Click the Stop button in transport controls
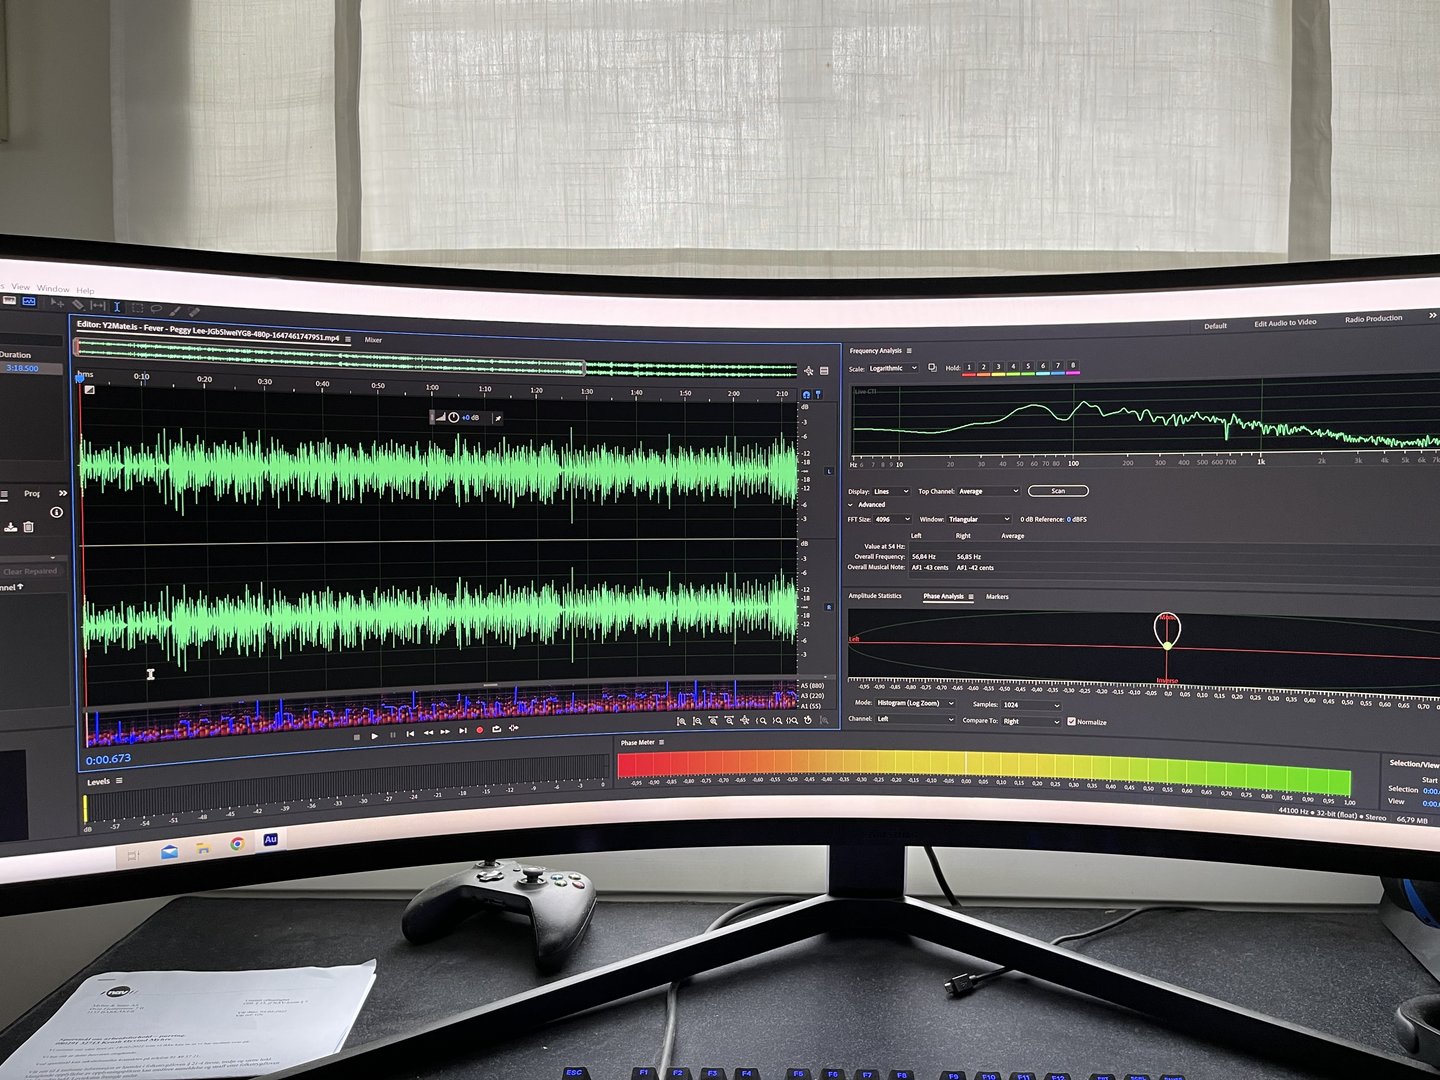The height and width of the screenshot is (1080, 1440). point(357,737)
